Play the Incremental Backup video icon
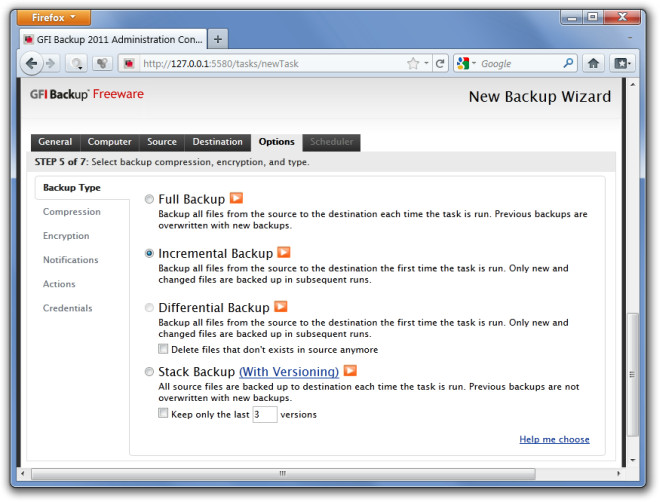Image resolution: width=660 pixels, height=502 pixels. (284, 252)
